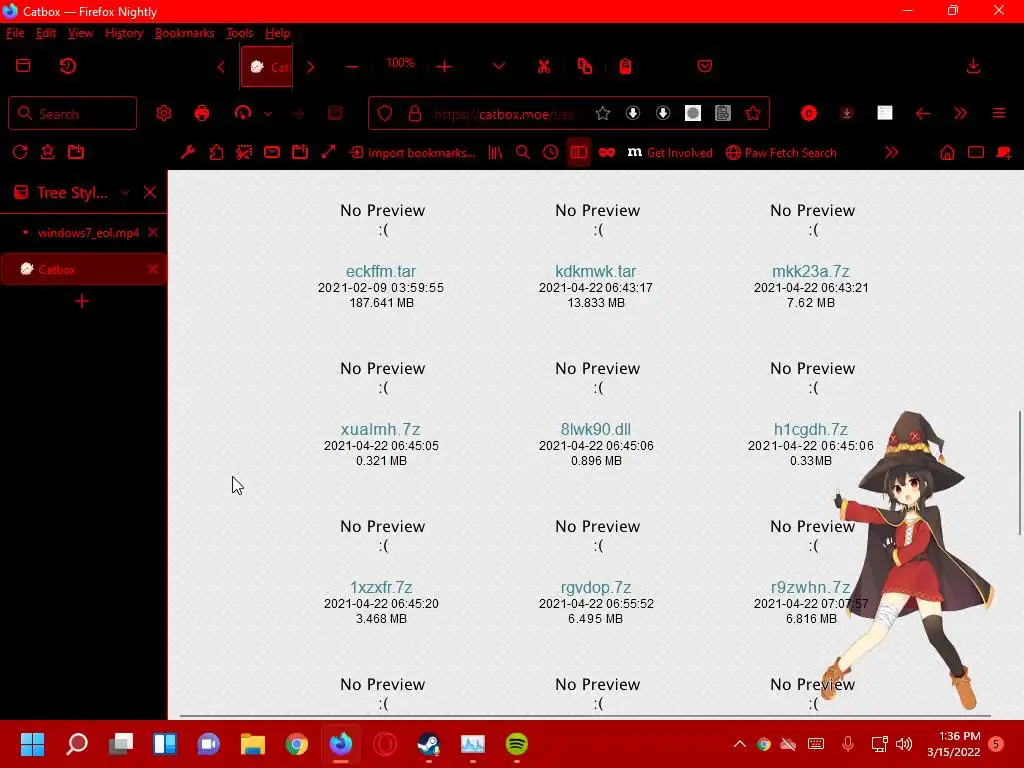This screenshot has height=768, width=1024.
Task: Toggle the sidebar button in bookmarks bar
Action: point(579,152)
